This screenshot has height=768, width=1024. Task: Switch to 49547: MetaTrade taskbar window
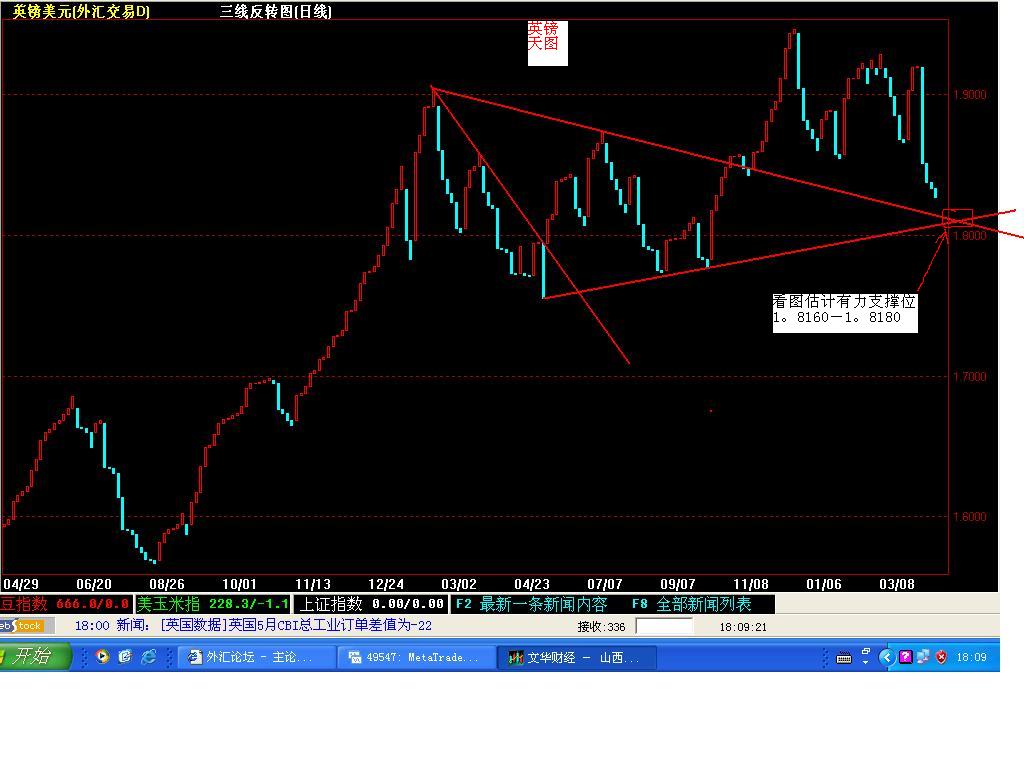[x=416, y=657]
